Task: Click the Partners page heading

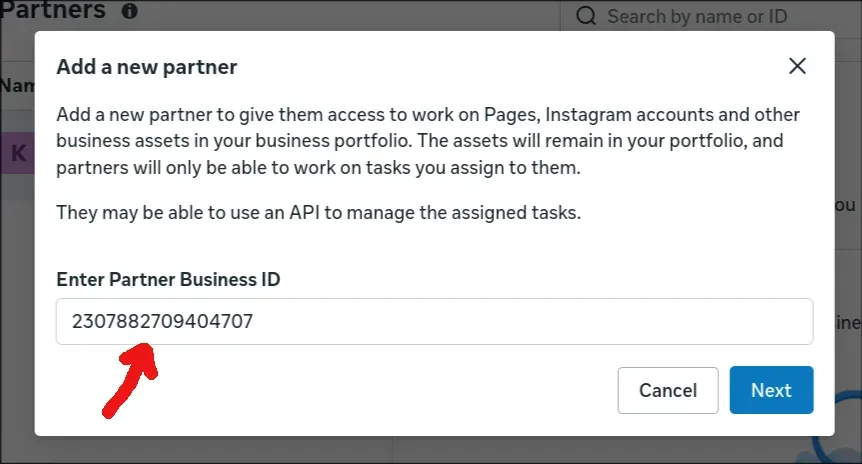Action: tap(53, 10)
